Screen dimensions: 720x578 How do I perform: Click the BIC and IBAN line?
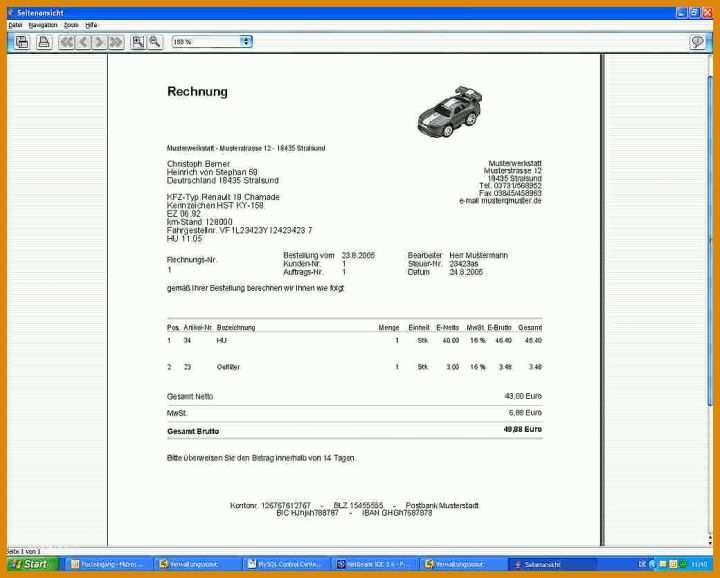(354, 513)
